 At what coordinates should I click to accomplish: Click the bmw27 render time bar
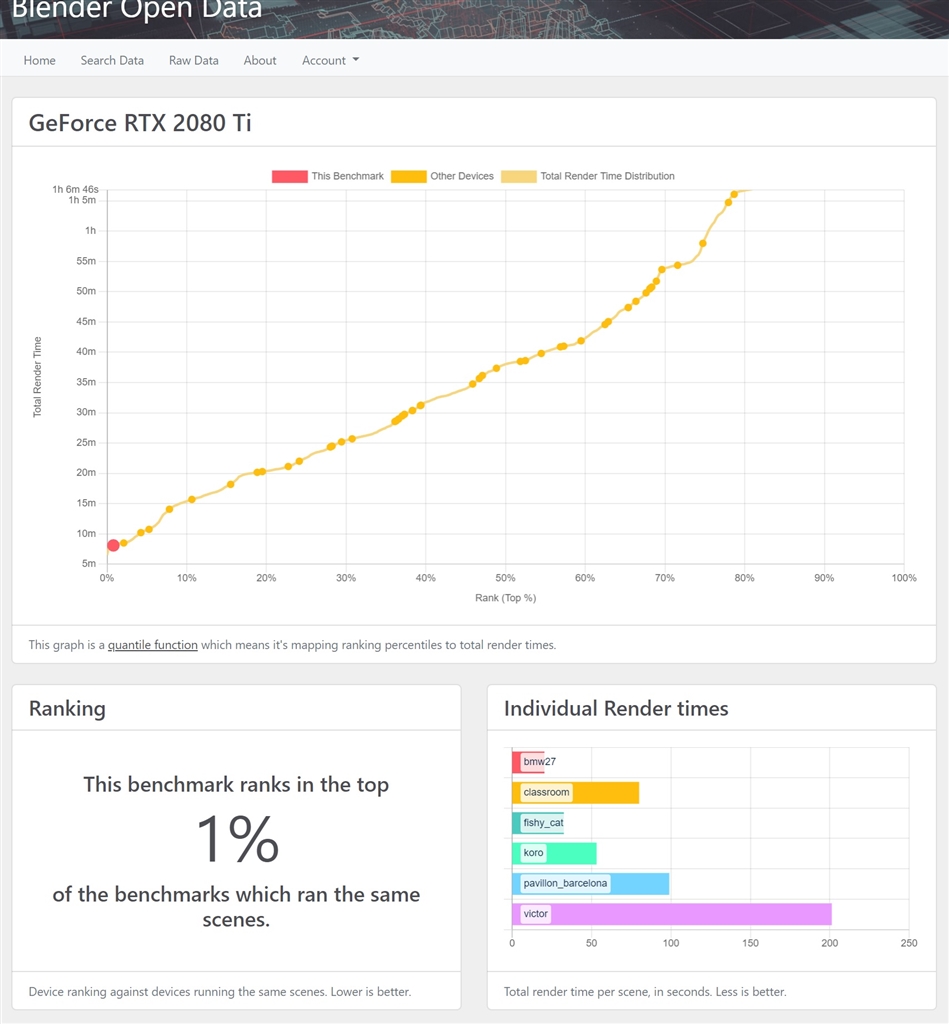pyautogui.click(x=529, y=762)
